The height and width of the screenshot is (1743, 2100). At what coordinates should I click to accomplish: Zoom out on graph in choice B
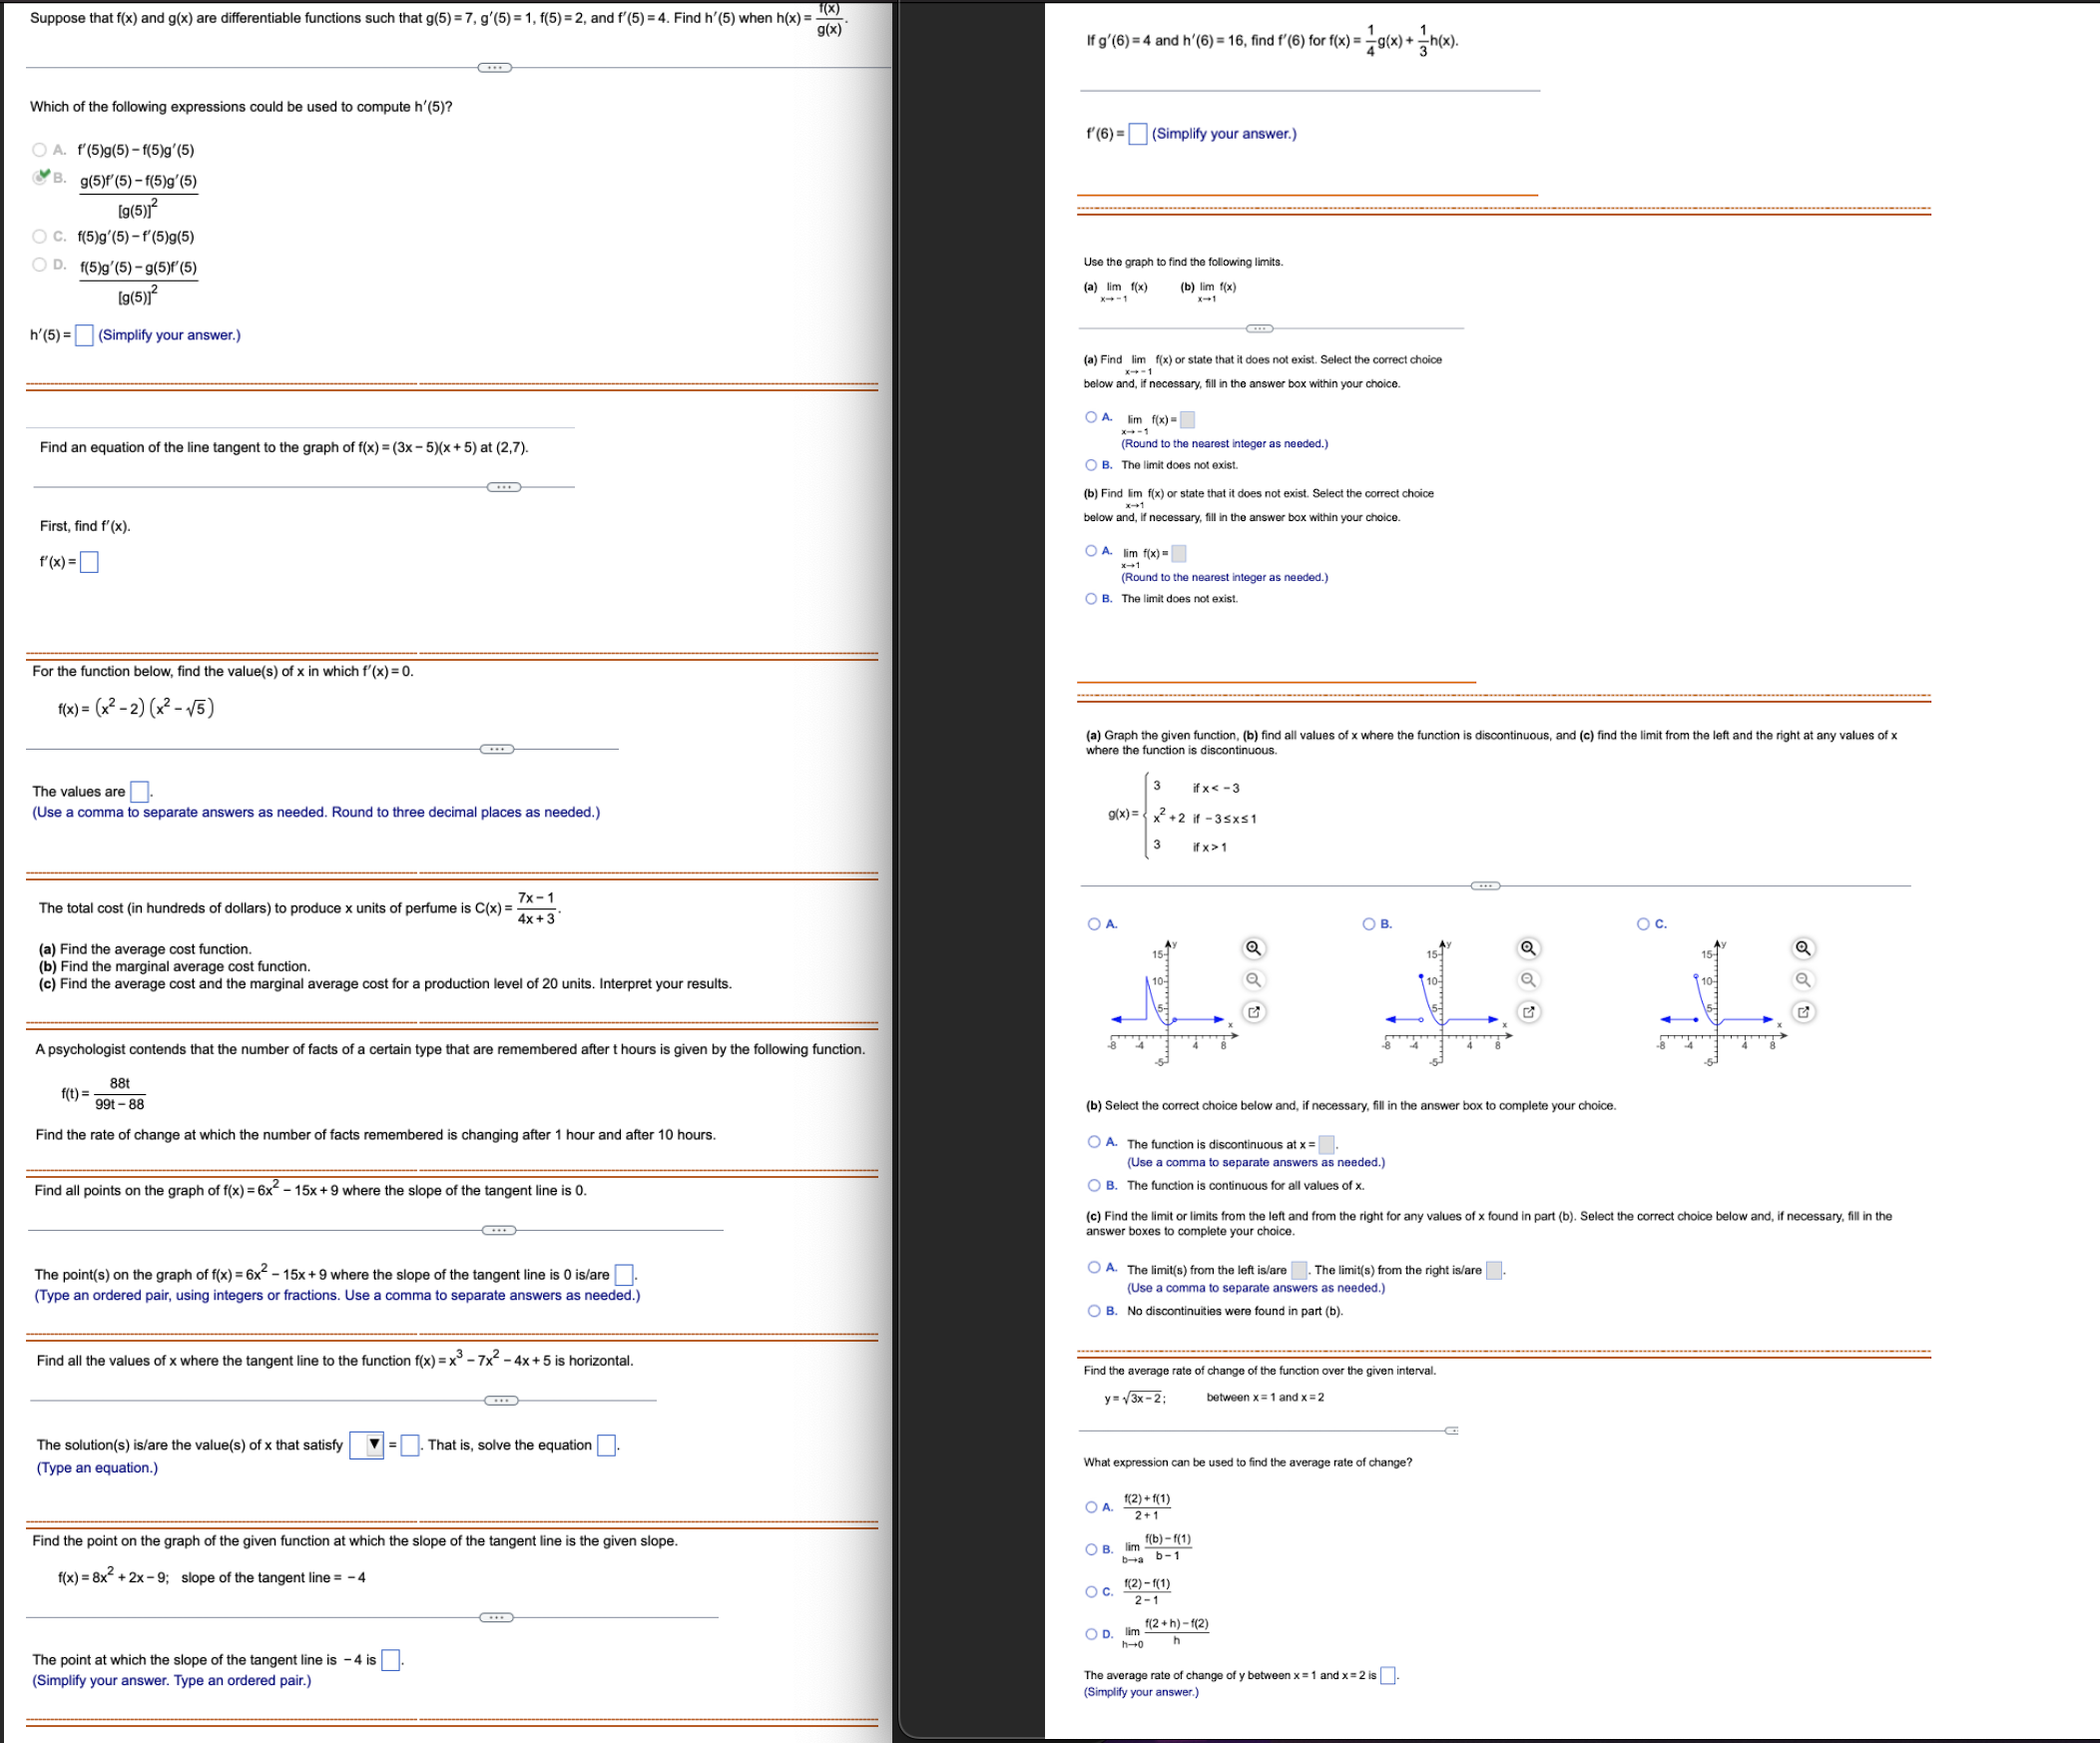tap(1528, 980)
